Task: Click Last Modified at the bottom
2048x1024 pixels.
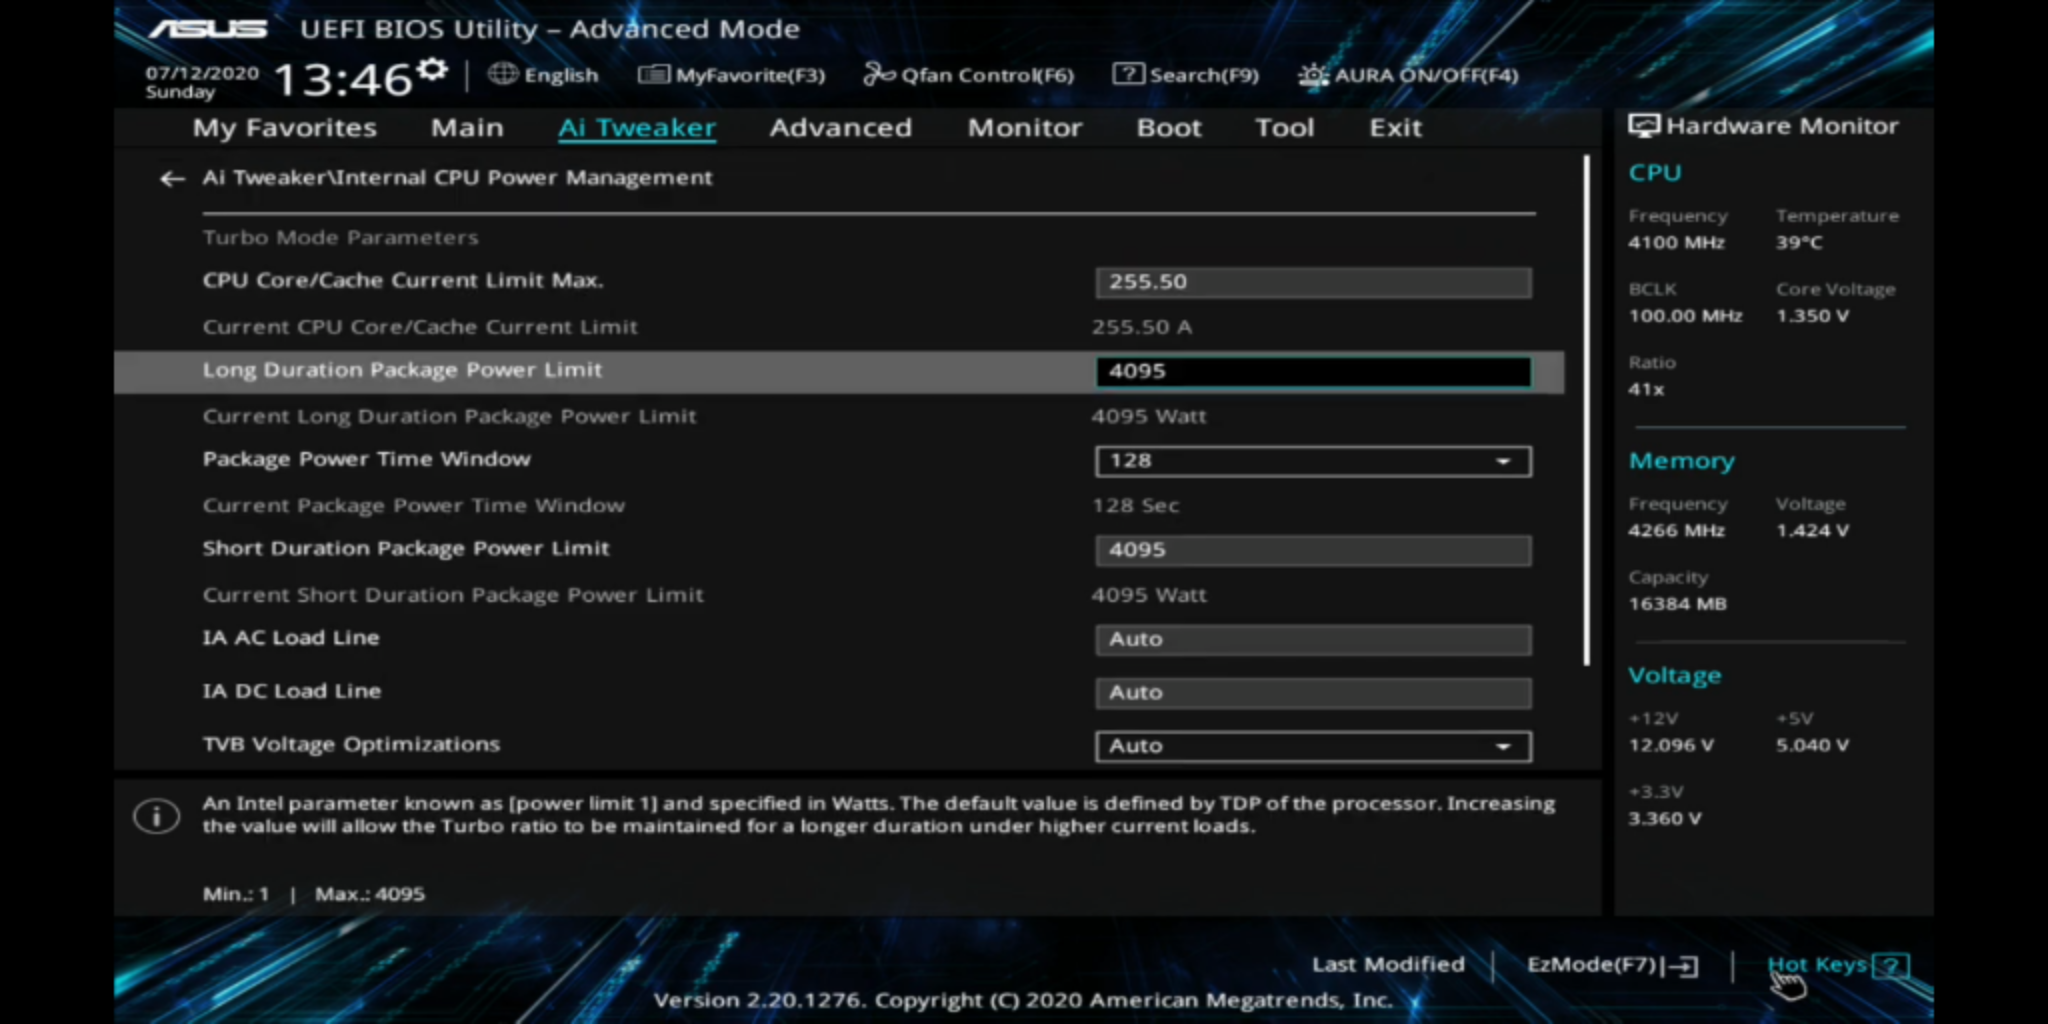Action: click(x=1388, y=965)
